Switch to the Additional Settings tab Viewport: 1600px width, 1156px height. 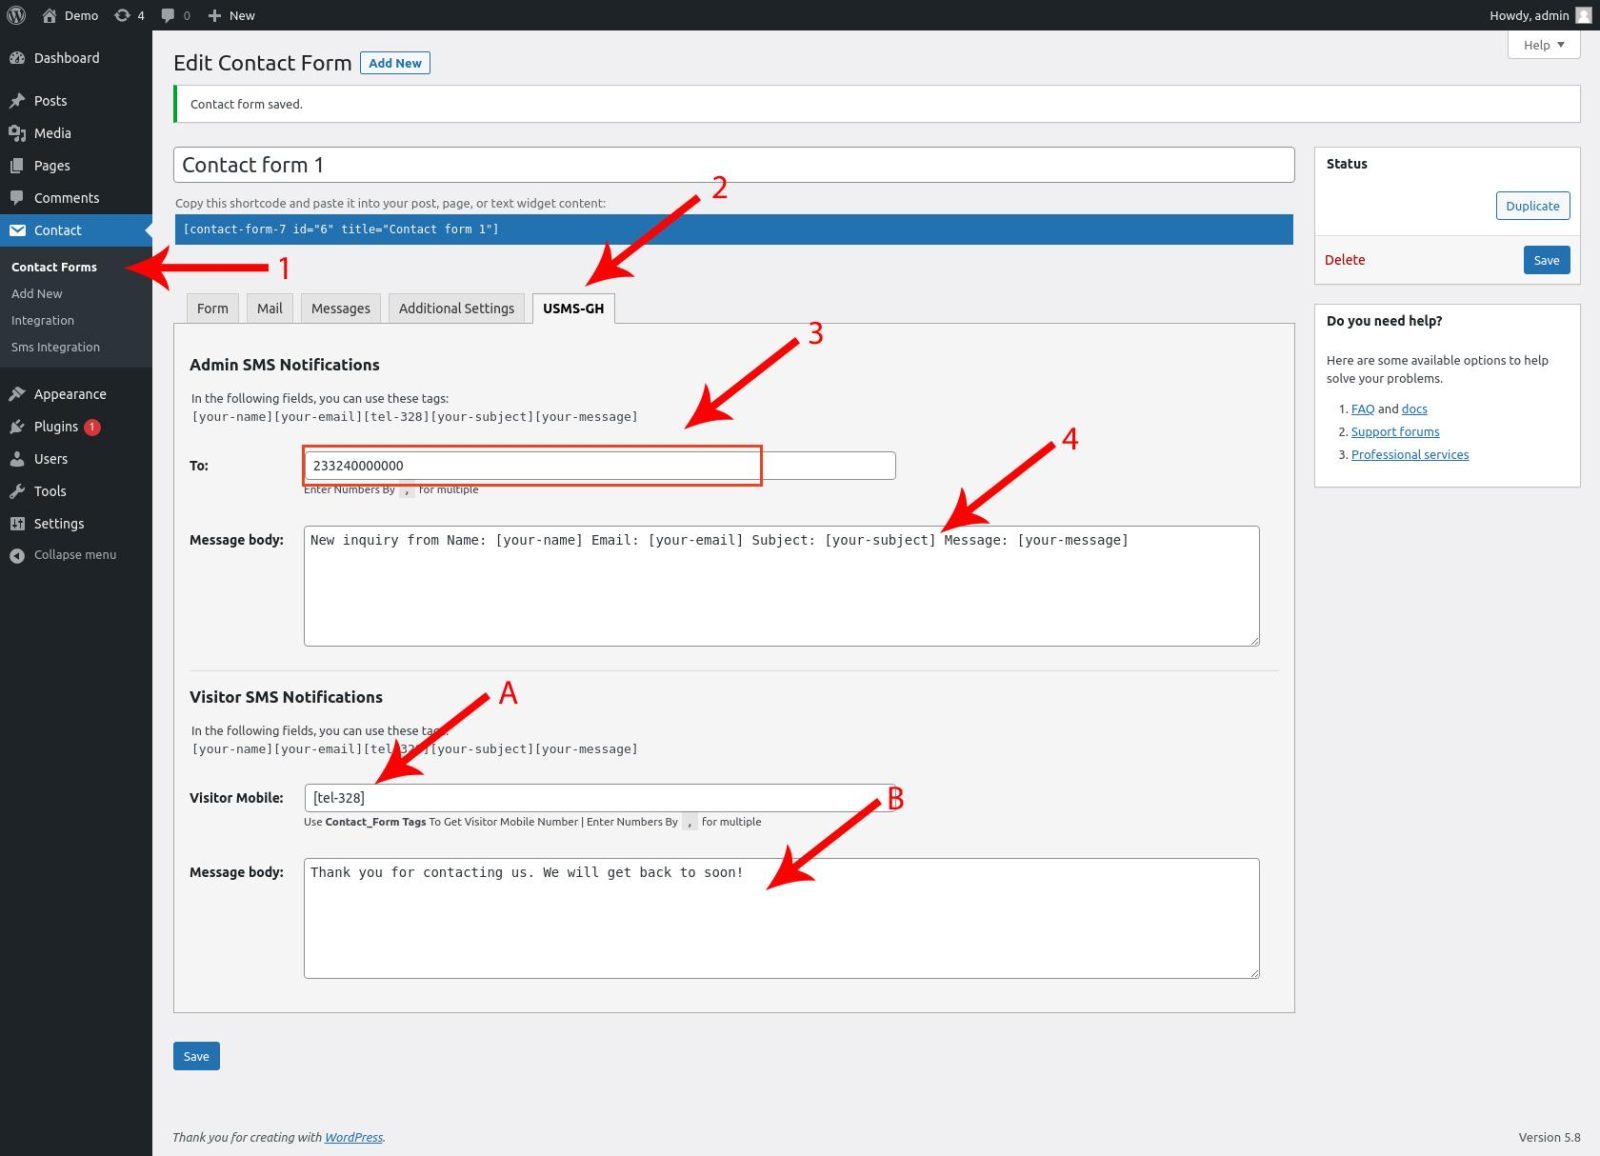(x=456, y=309)
